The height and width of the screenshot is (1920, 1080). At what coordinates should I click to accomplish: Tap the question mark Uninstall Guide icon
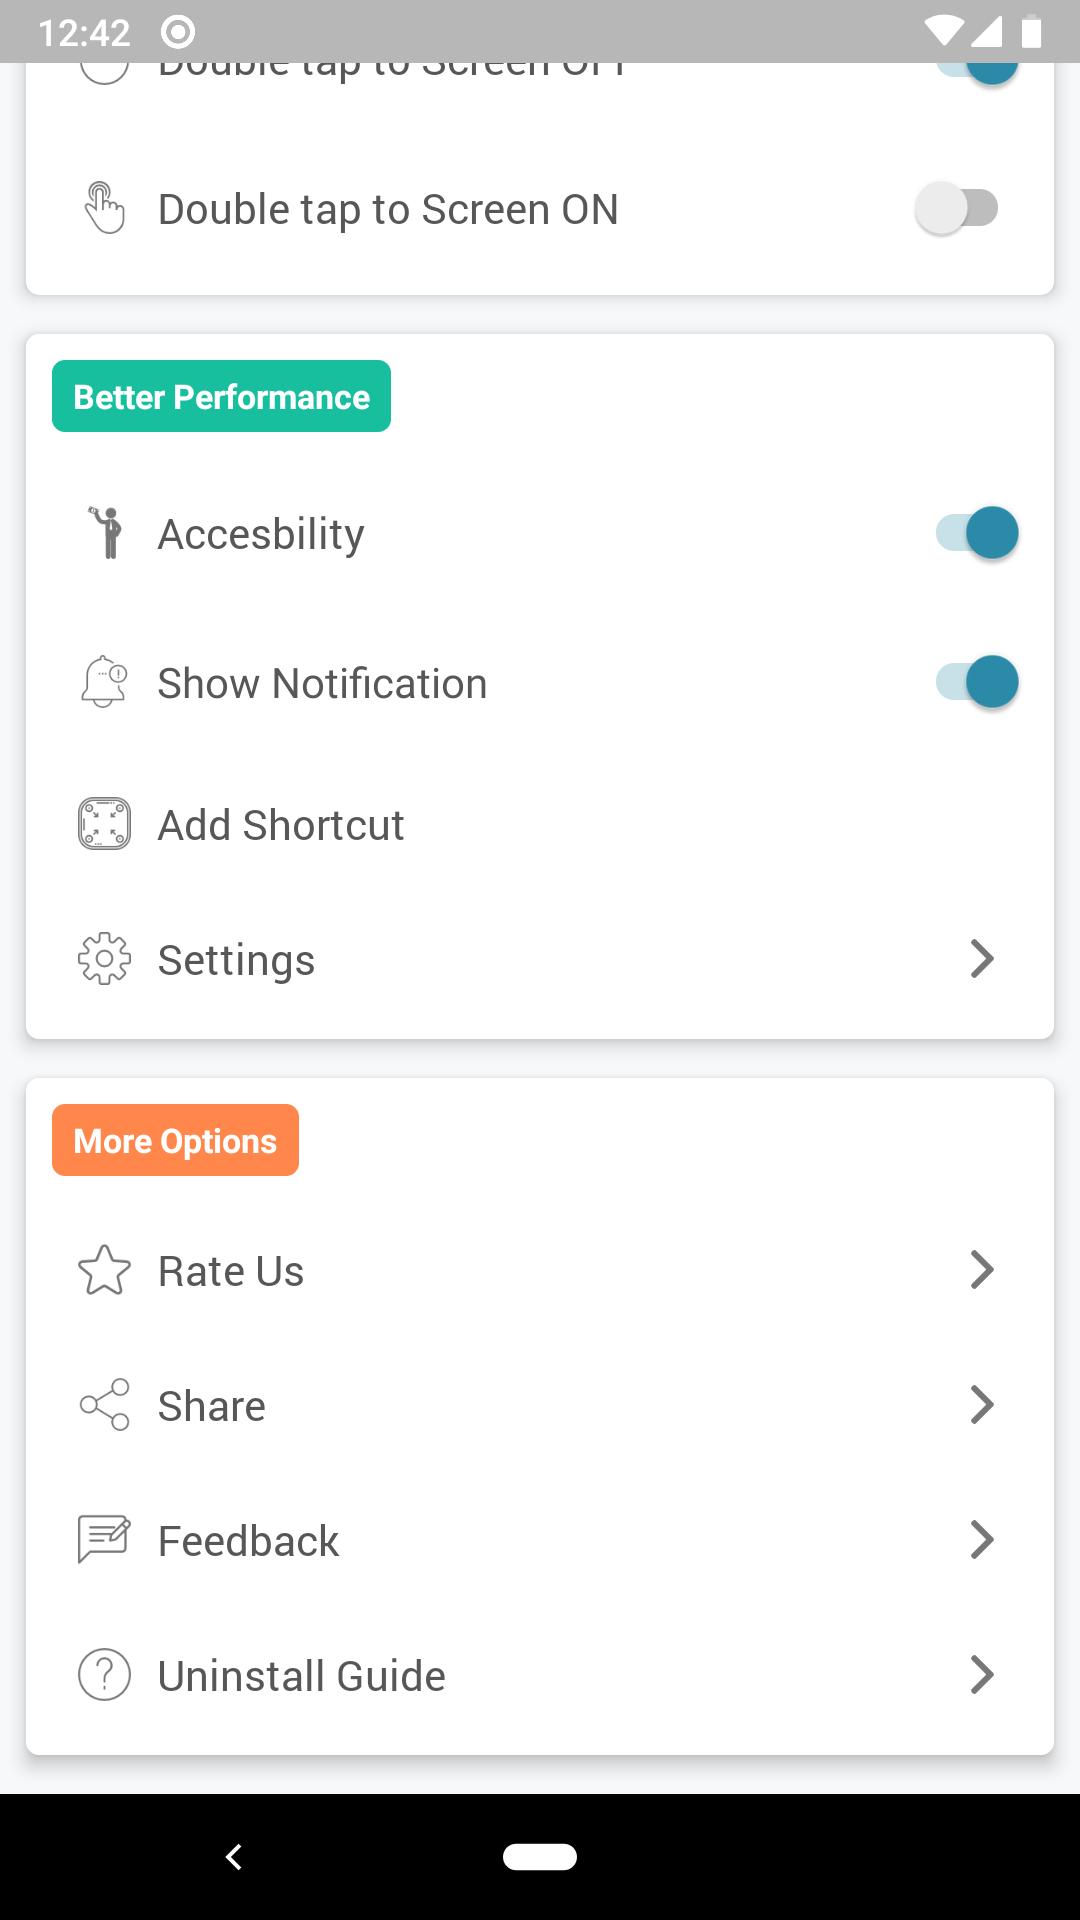coord(104,1675)
